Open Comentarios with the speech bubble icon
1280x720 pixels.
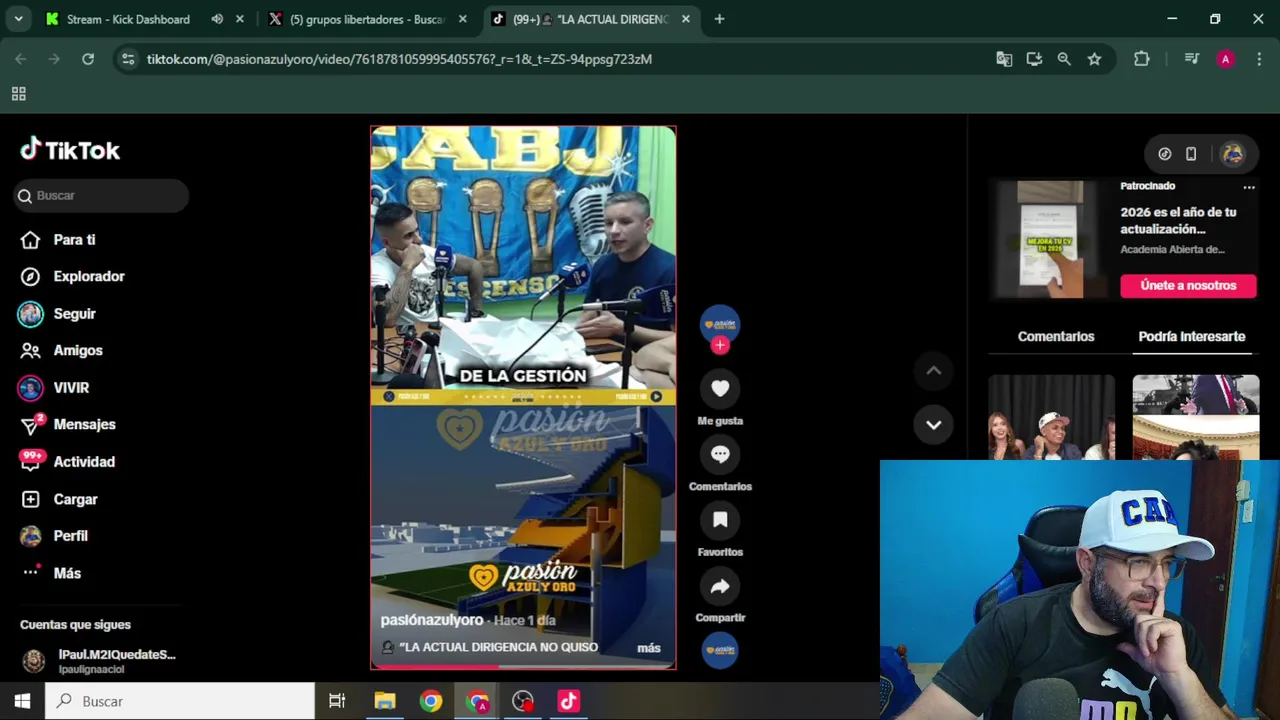point(720,454)
